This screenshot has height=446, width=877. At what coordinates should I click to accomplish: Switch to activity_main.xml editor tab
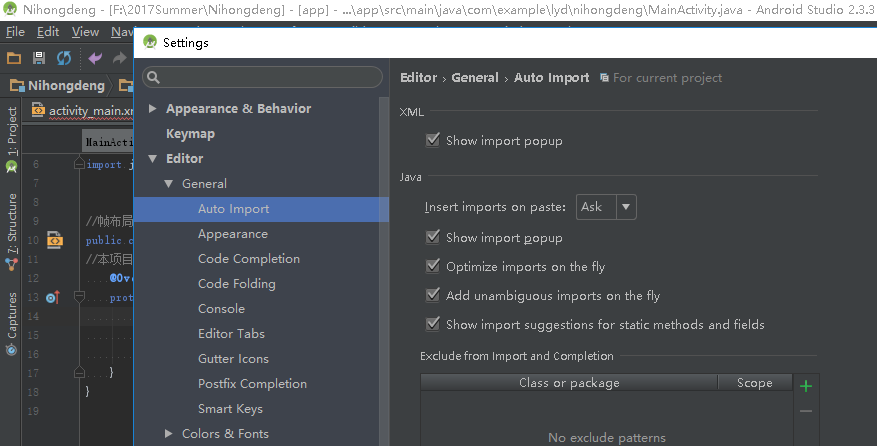point(82,111)
